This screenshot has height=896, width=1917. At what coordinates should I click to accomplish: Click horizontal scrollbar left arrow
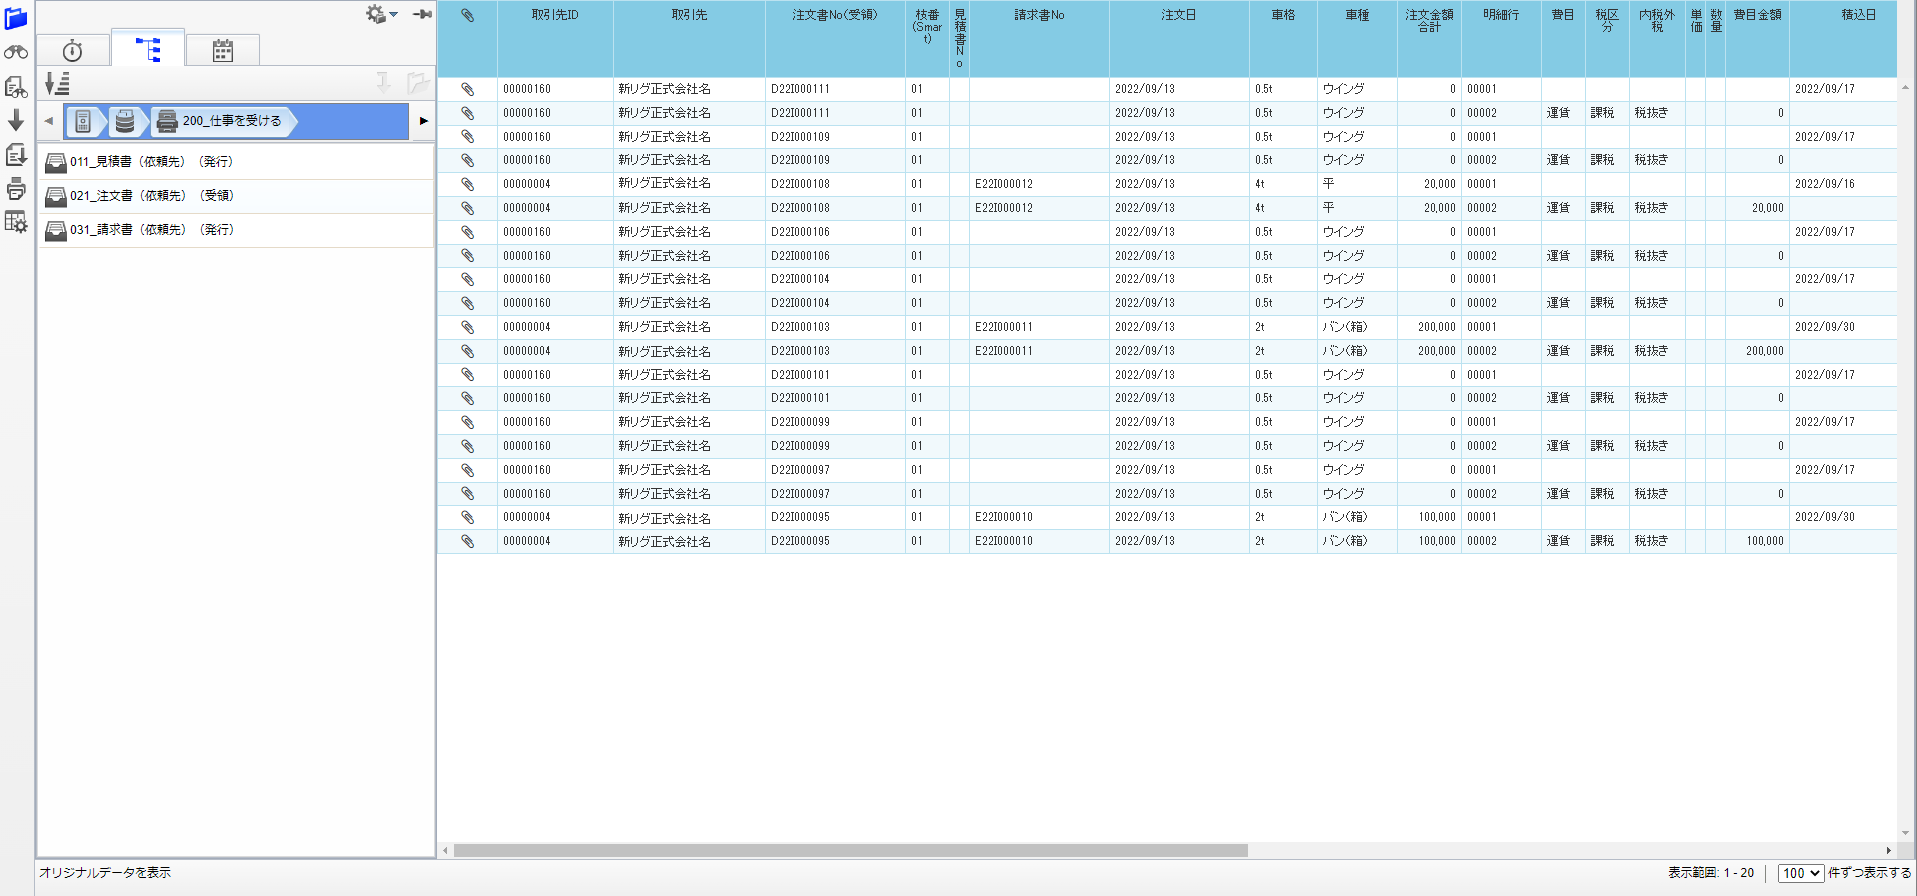[445, 851]
